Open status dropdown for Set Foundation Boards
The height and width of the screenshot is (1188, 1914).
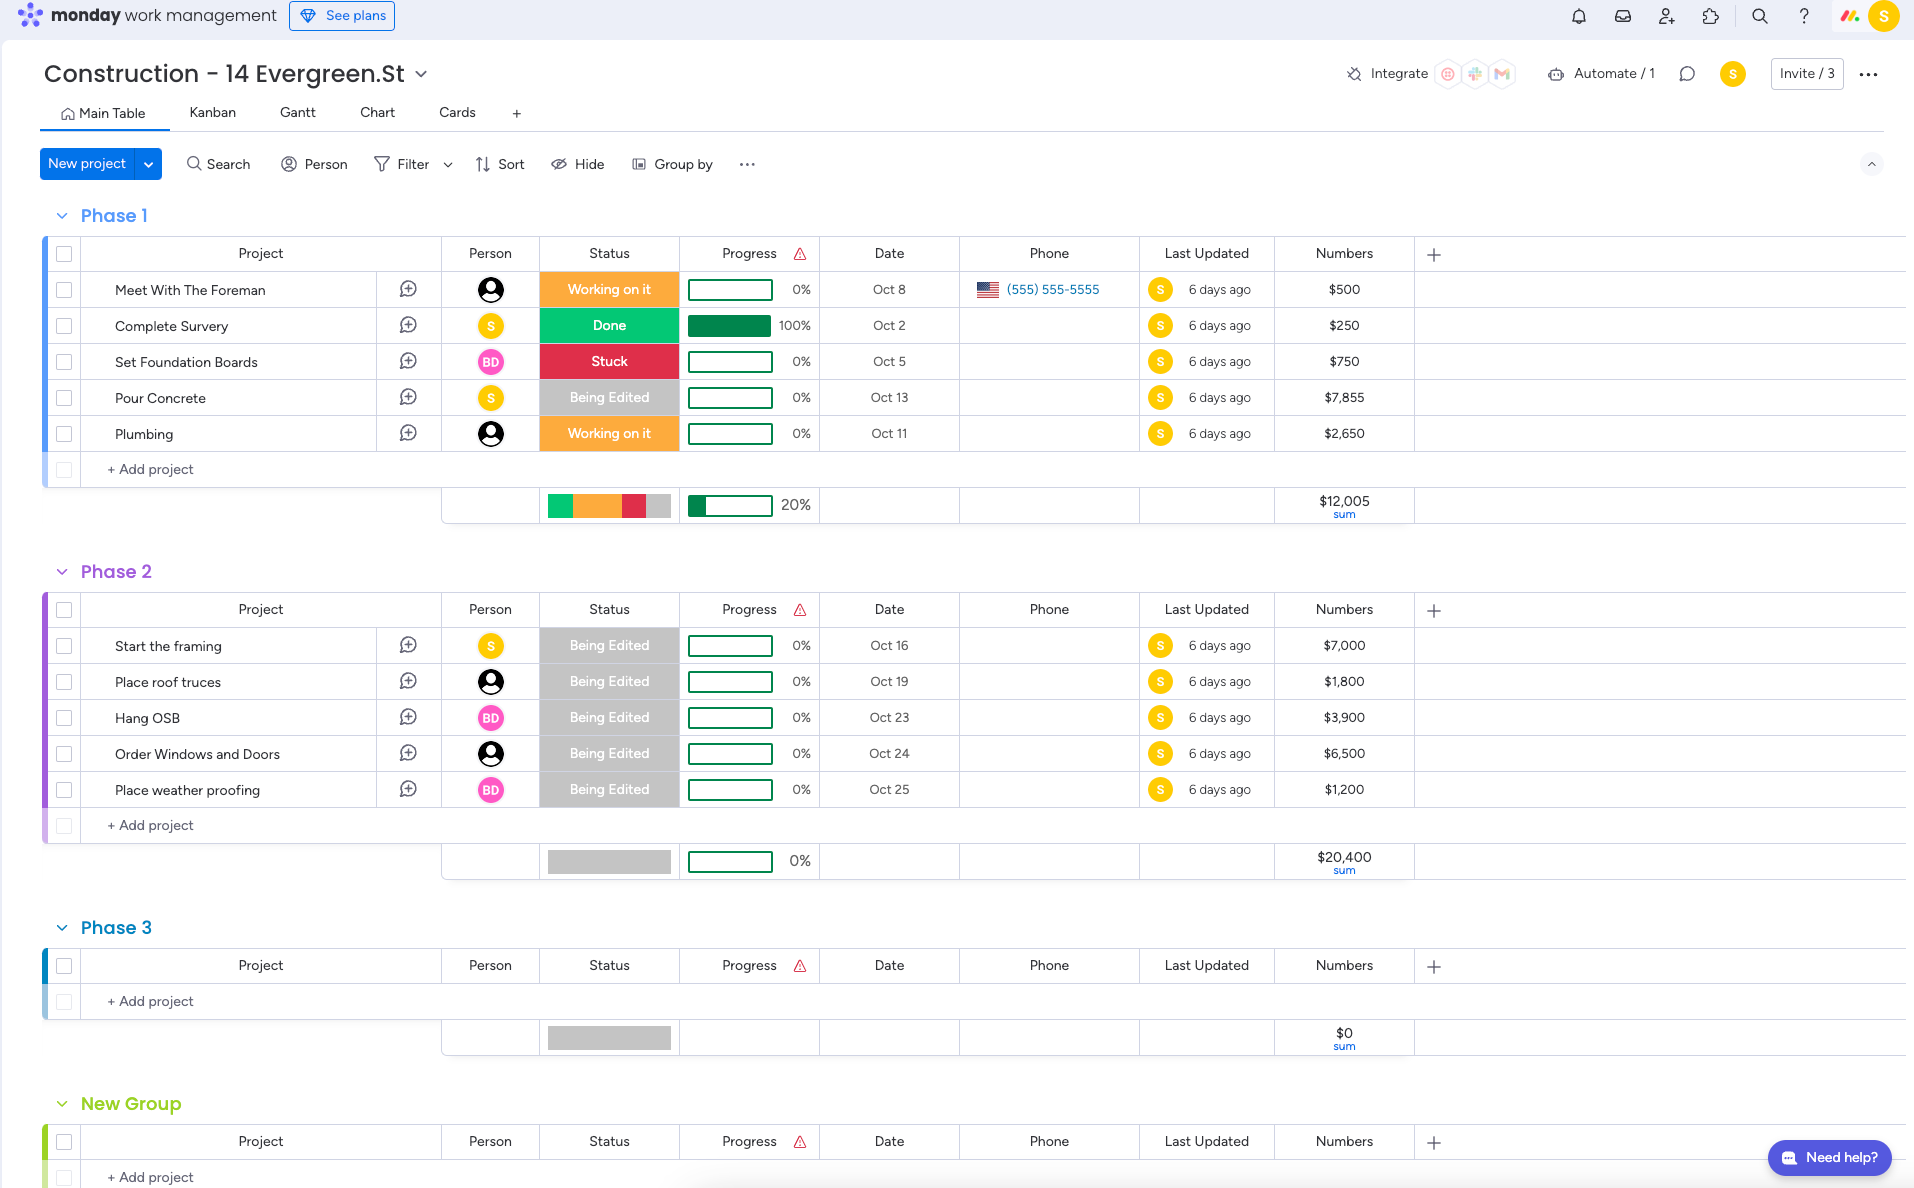(609, 362)
